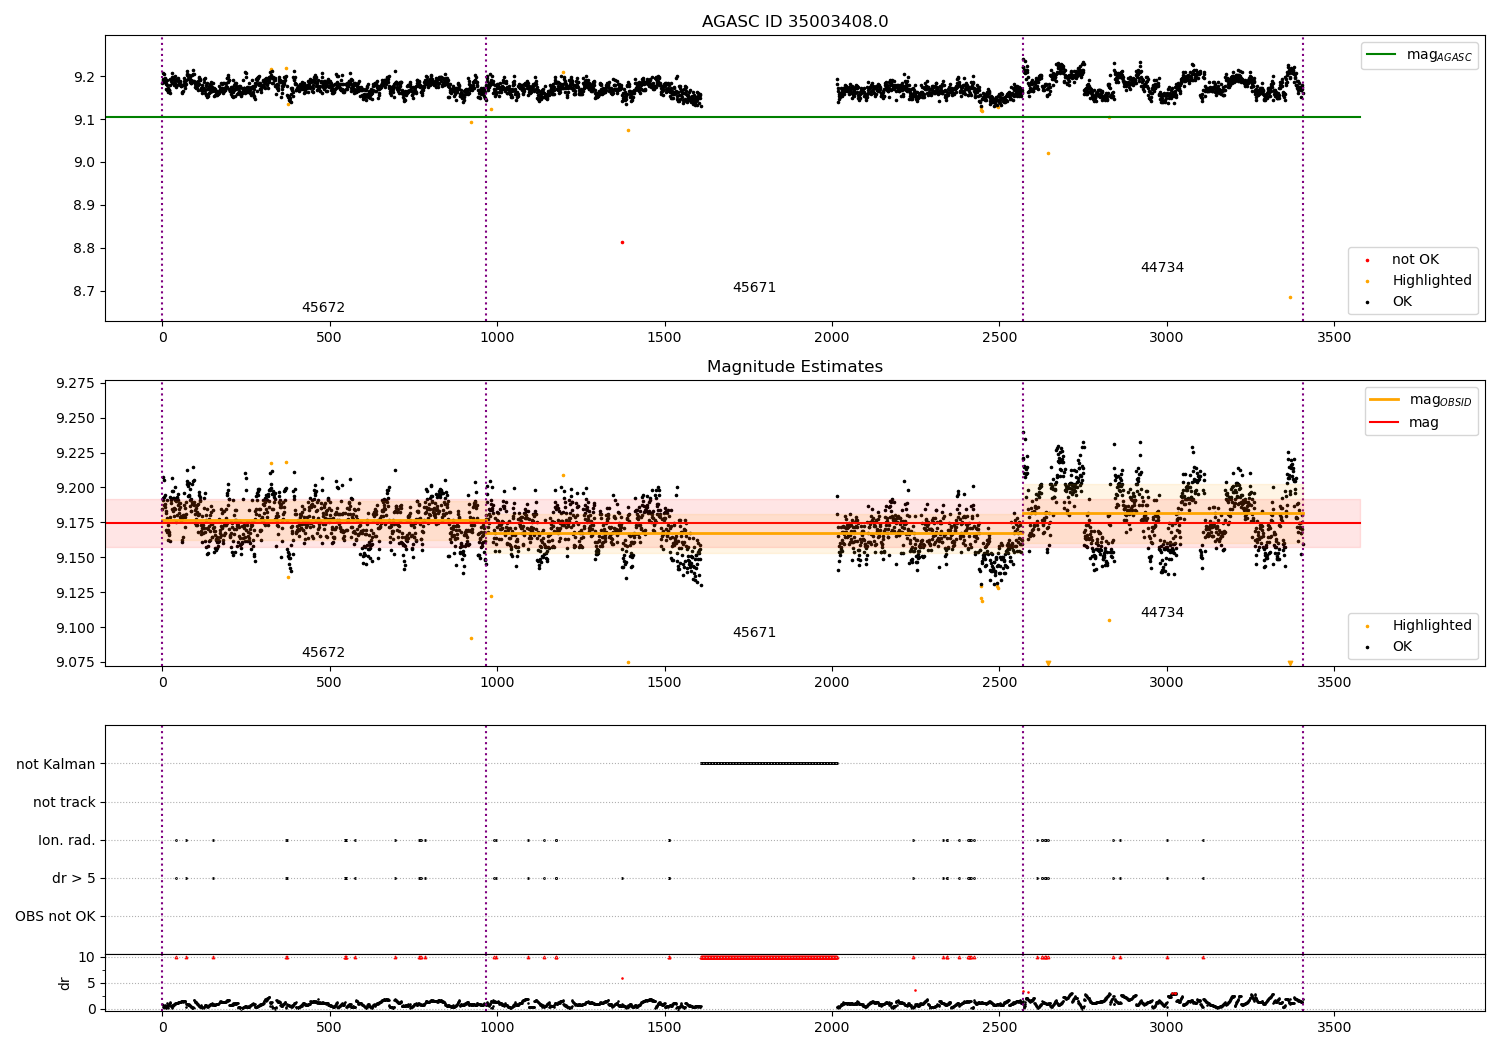
Task: Click label "45672" in the Magnitude Estimates plot
Action: [323, 653]
